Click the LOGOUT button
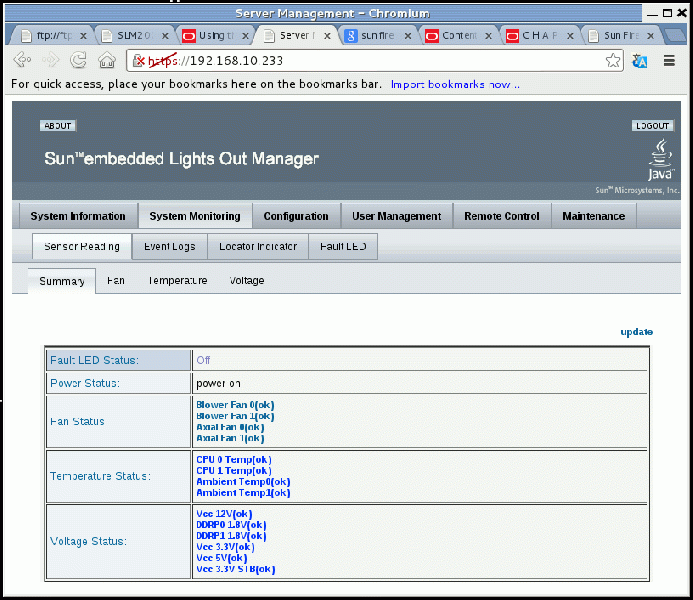Viewport: 693px width, 600px height. tap(652, 126)
